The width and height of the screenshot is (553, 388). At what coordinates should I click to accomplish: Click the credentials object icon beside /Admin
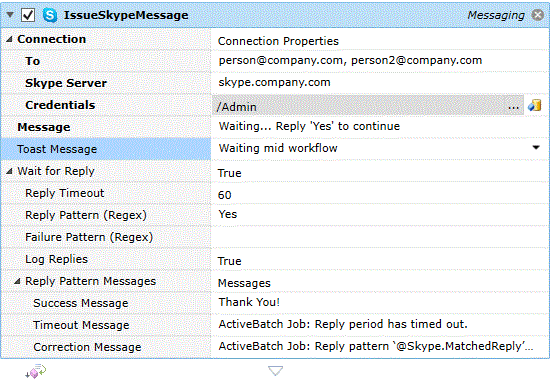[x=535, y=105]
